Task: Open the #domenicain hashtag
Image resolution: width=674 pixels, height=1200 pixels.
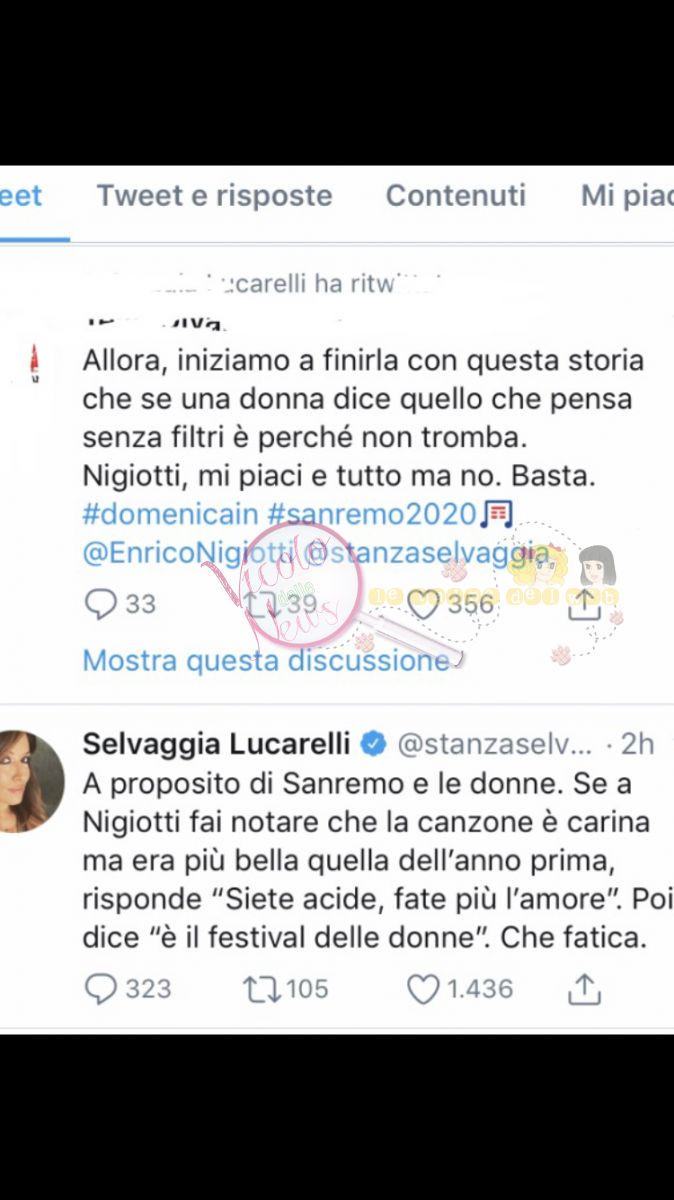Action: (x=171, y=516)
